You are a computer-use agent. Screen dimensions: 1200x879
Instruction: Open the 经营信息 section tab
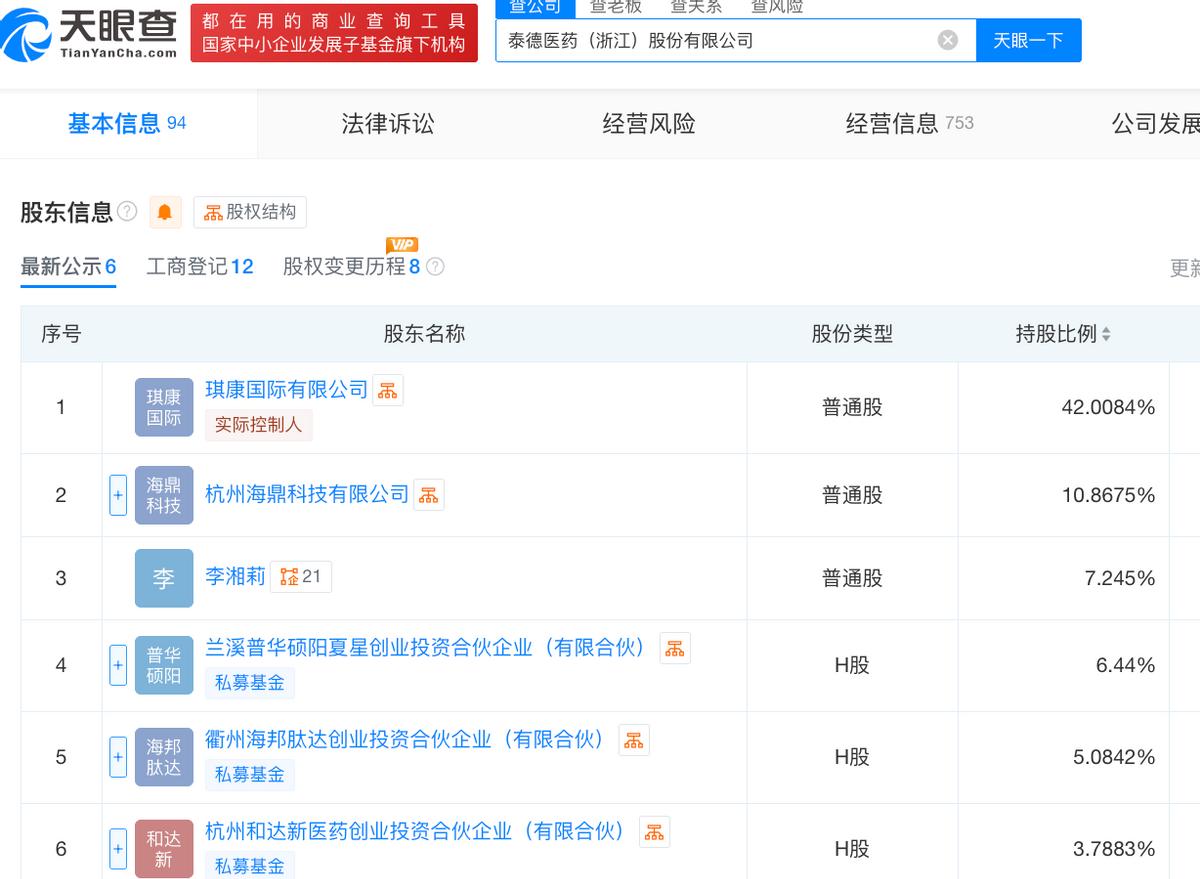click(x=909, y=123)
